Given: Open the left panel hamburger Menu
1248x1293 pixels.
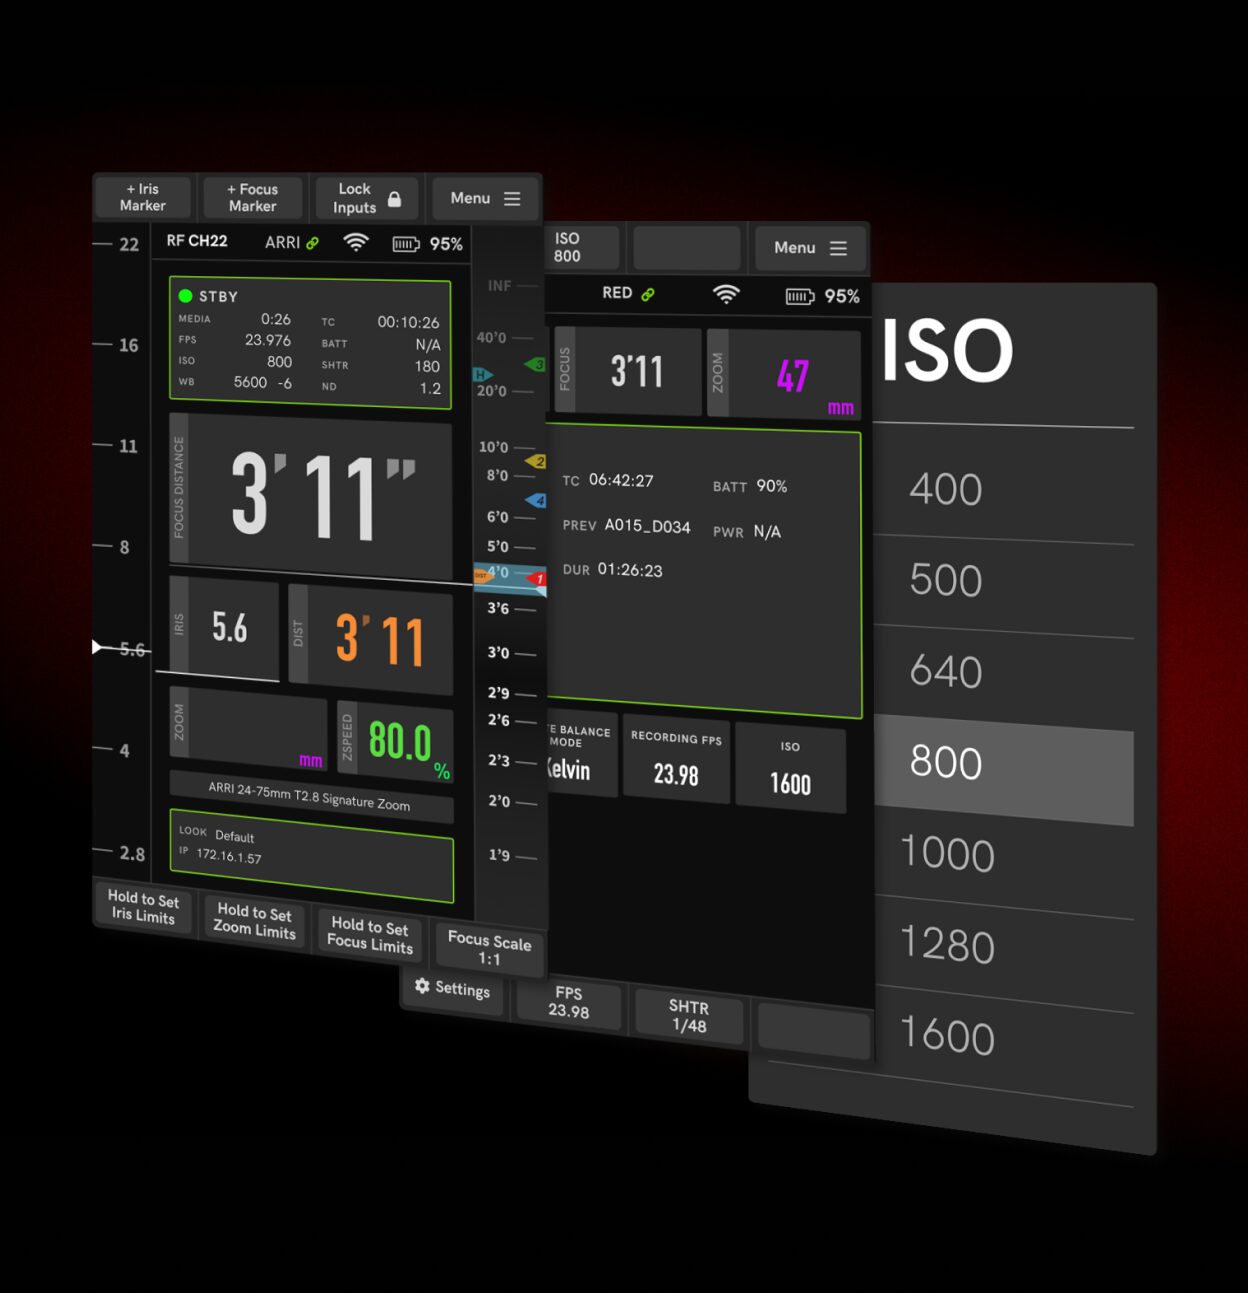Looking at the screenshot, I should coord(485,199).
